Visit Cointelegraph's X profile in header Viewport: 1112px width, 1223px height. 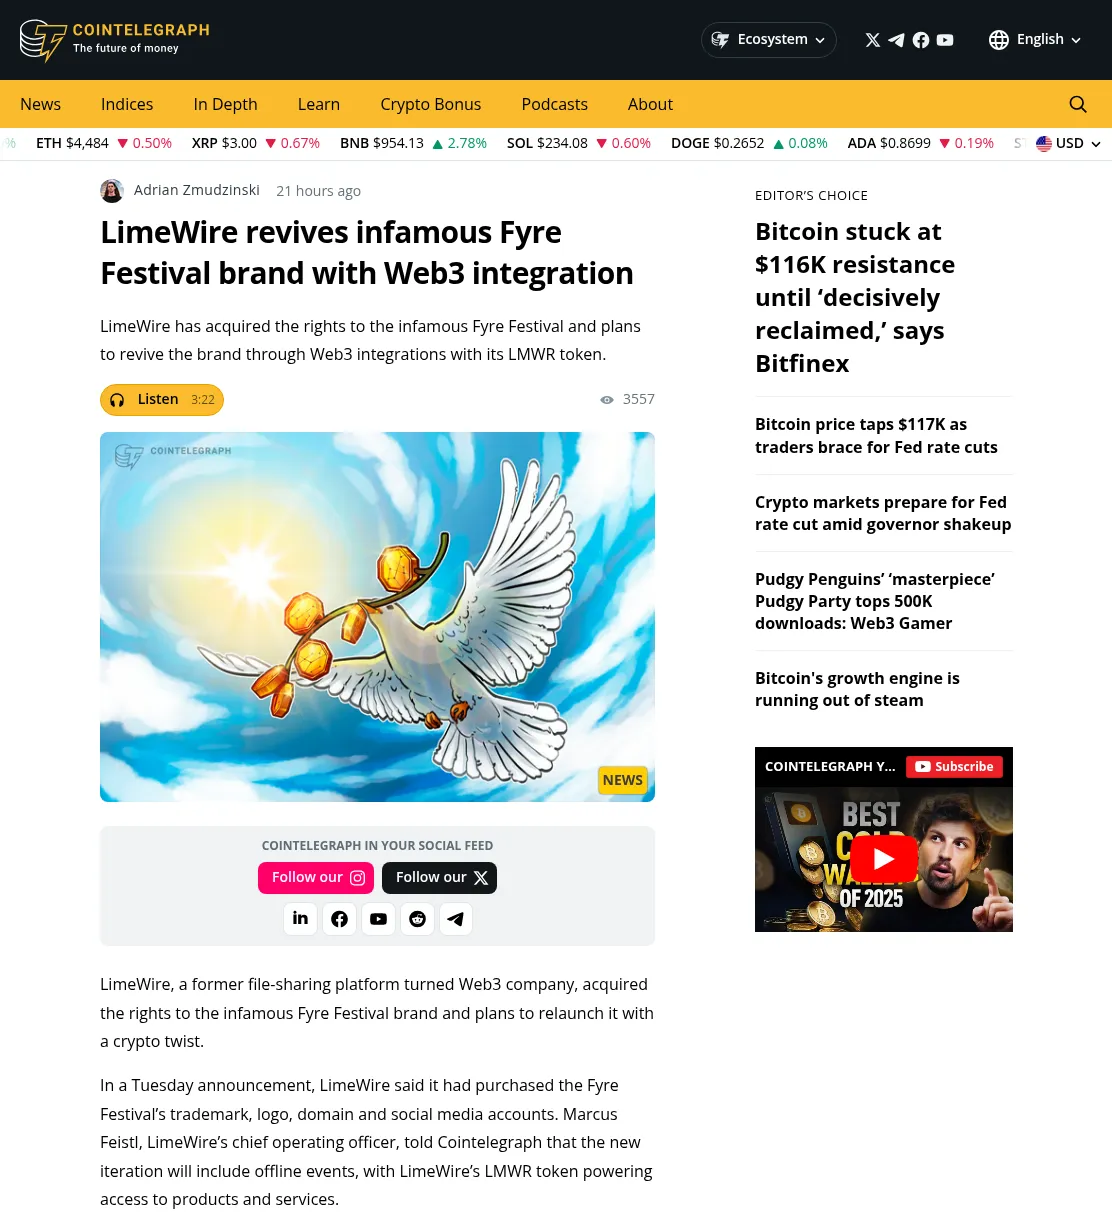[873, 40]
